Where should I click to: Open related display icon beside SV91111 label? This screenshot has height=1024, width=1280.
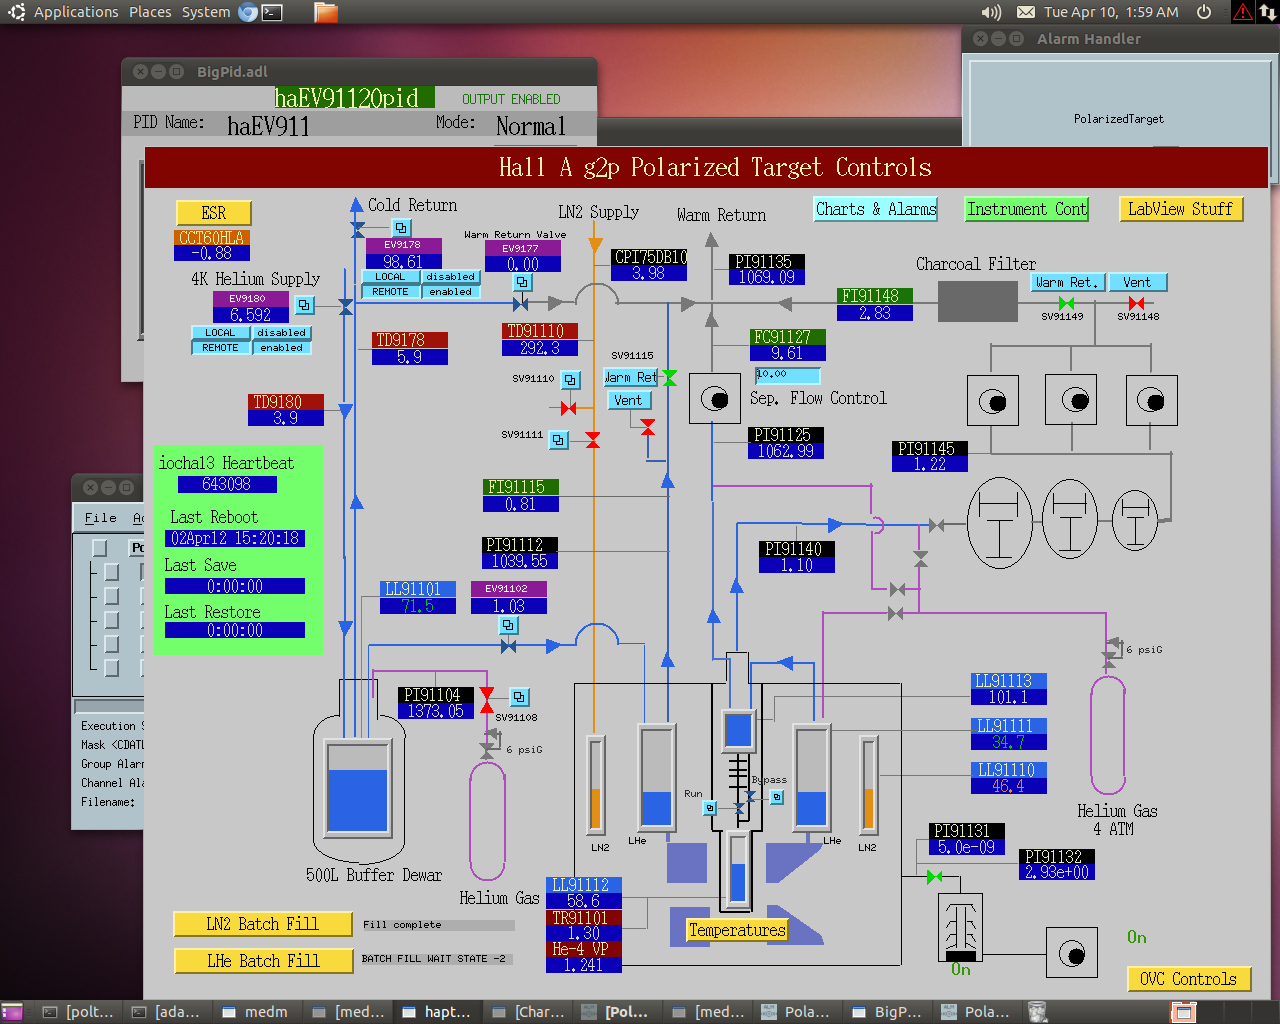click(x=559, y=440)
